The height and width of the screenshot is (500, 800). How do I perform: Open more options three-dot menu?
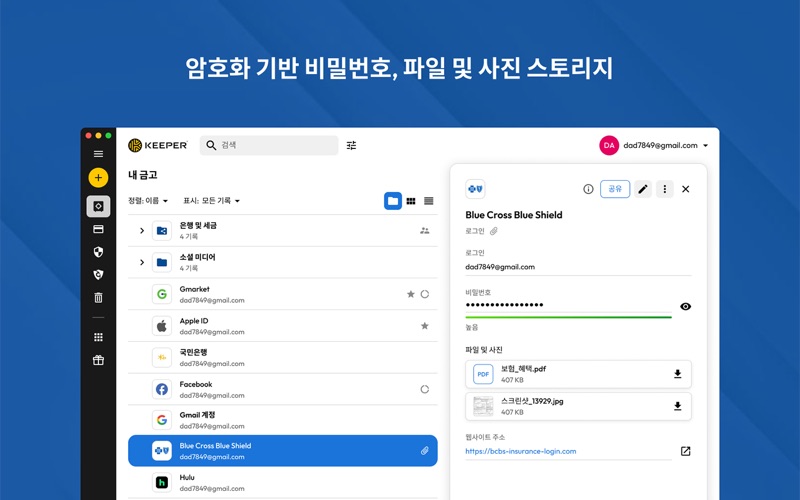pyautogui.click(x=664, y=189)
